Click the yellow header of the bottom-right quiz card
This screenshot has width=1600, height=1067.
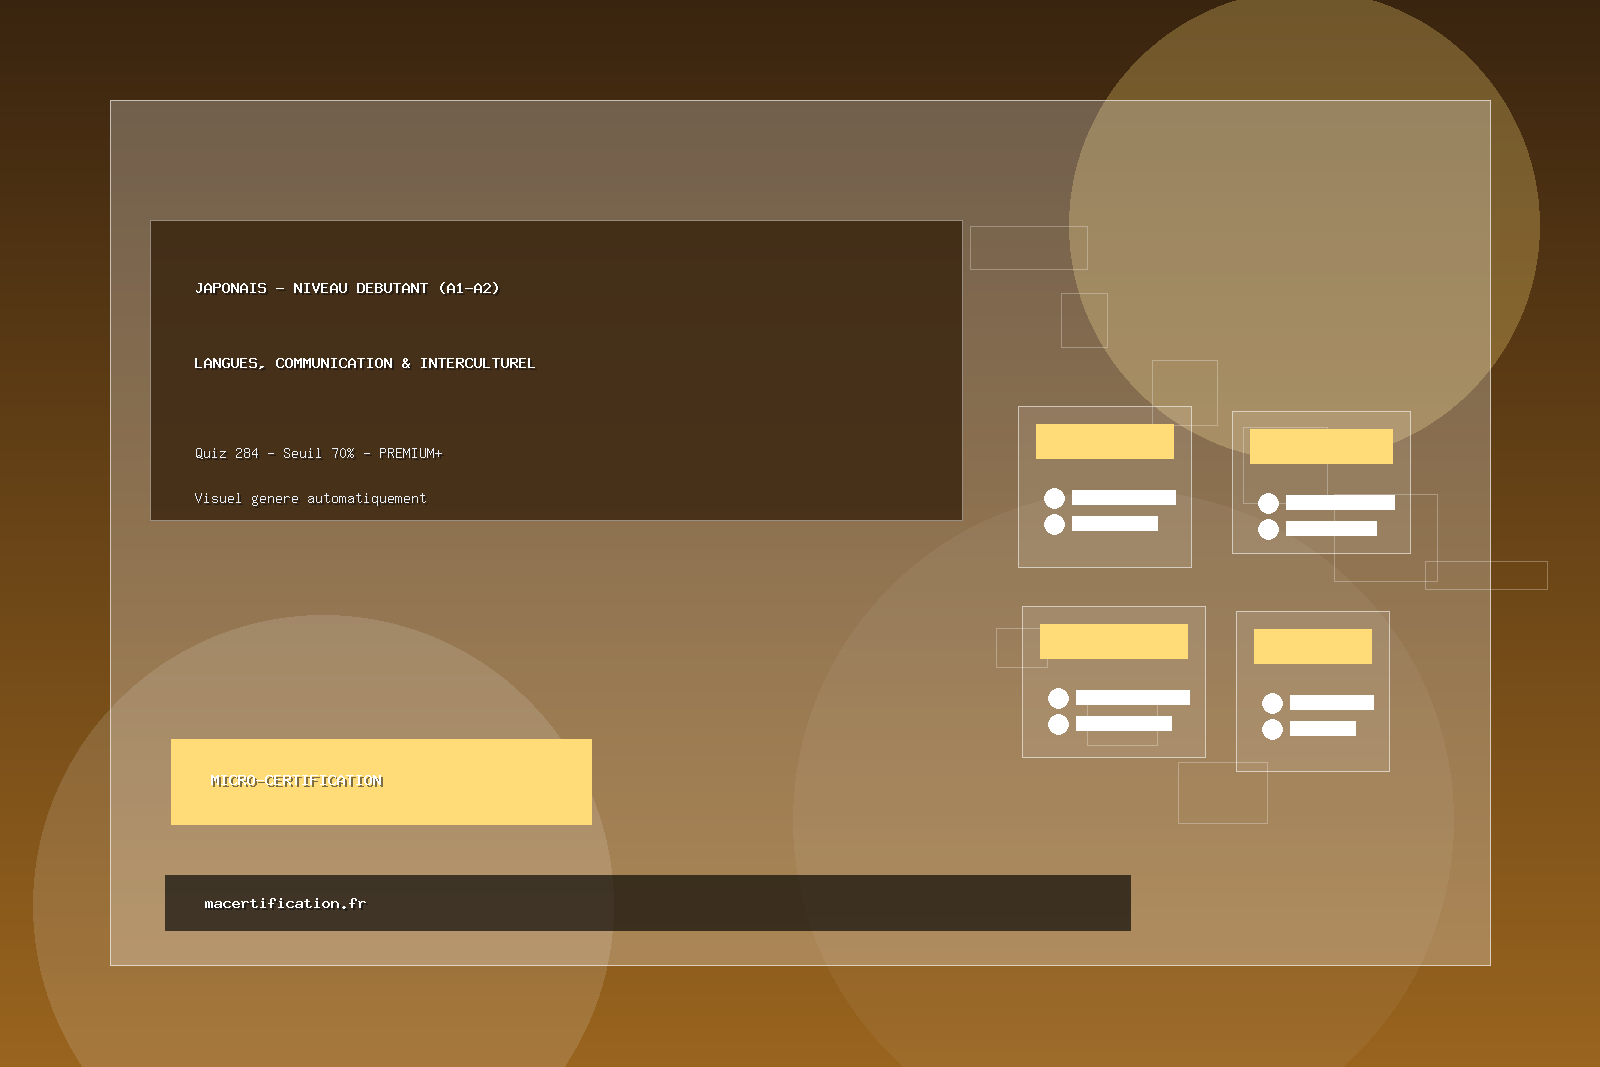coord(1312,646)
